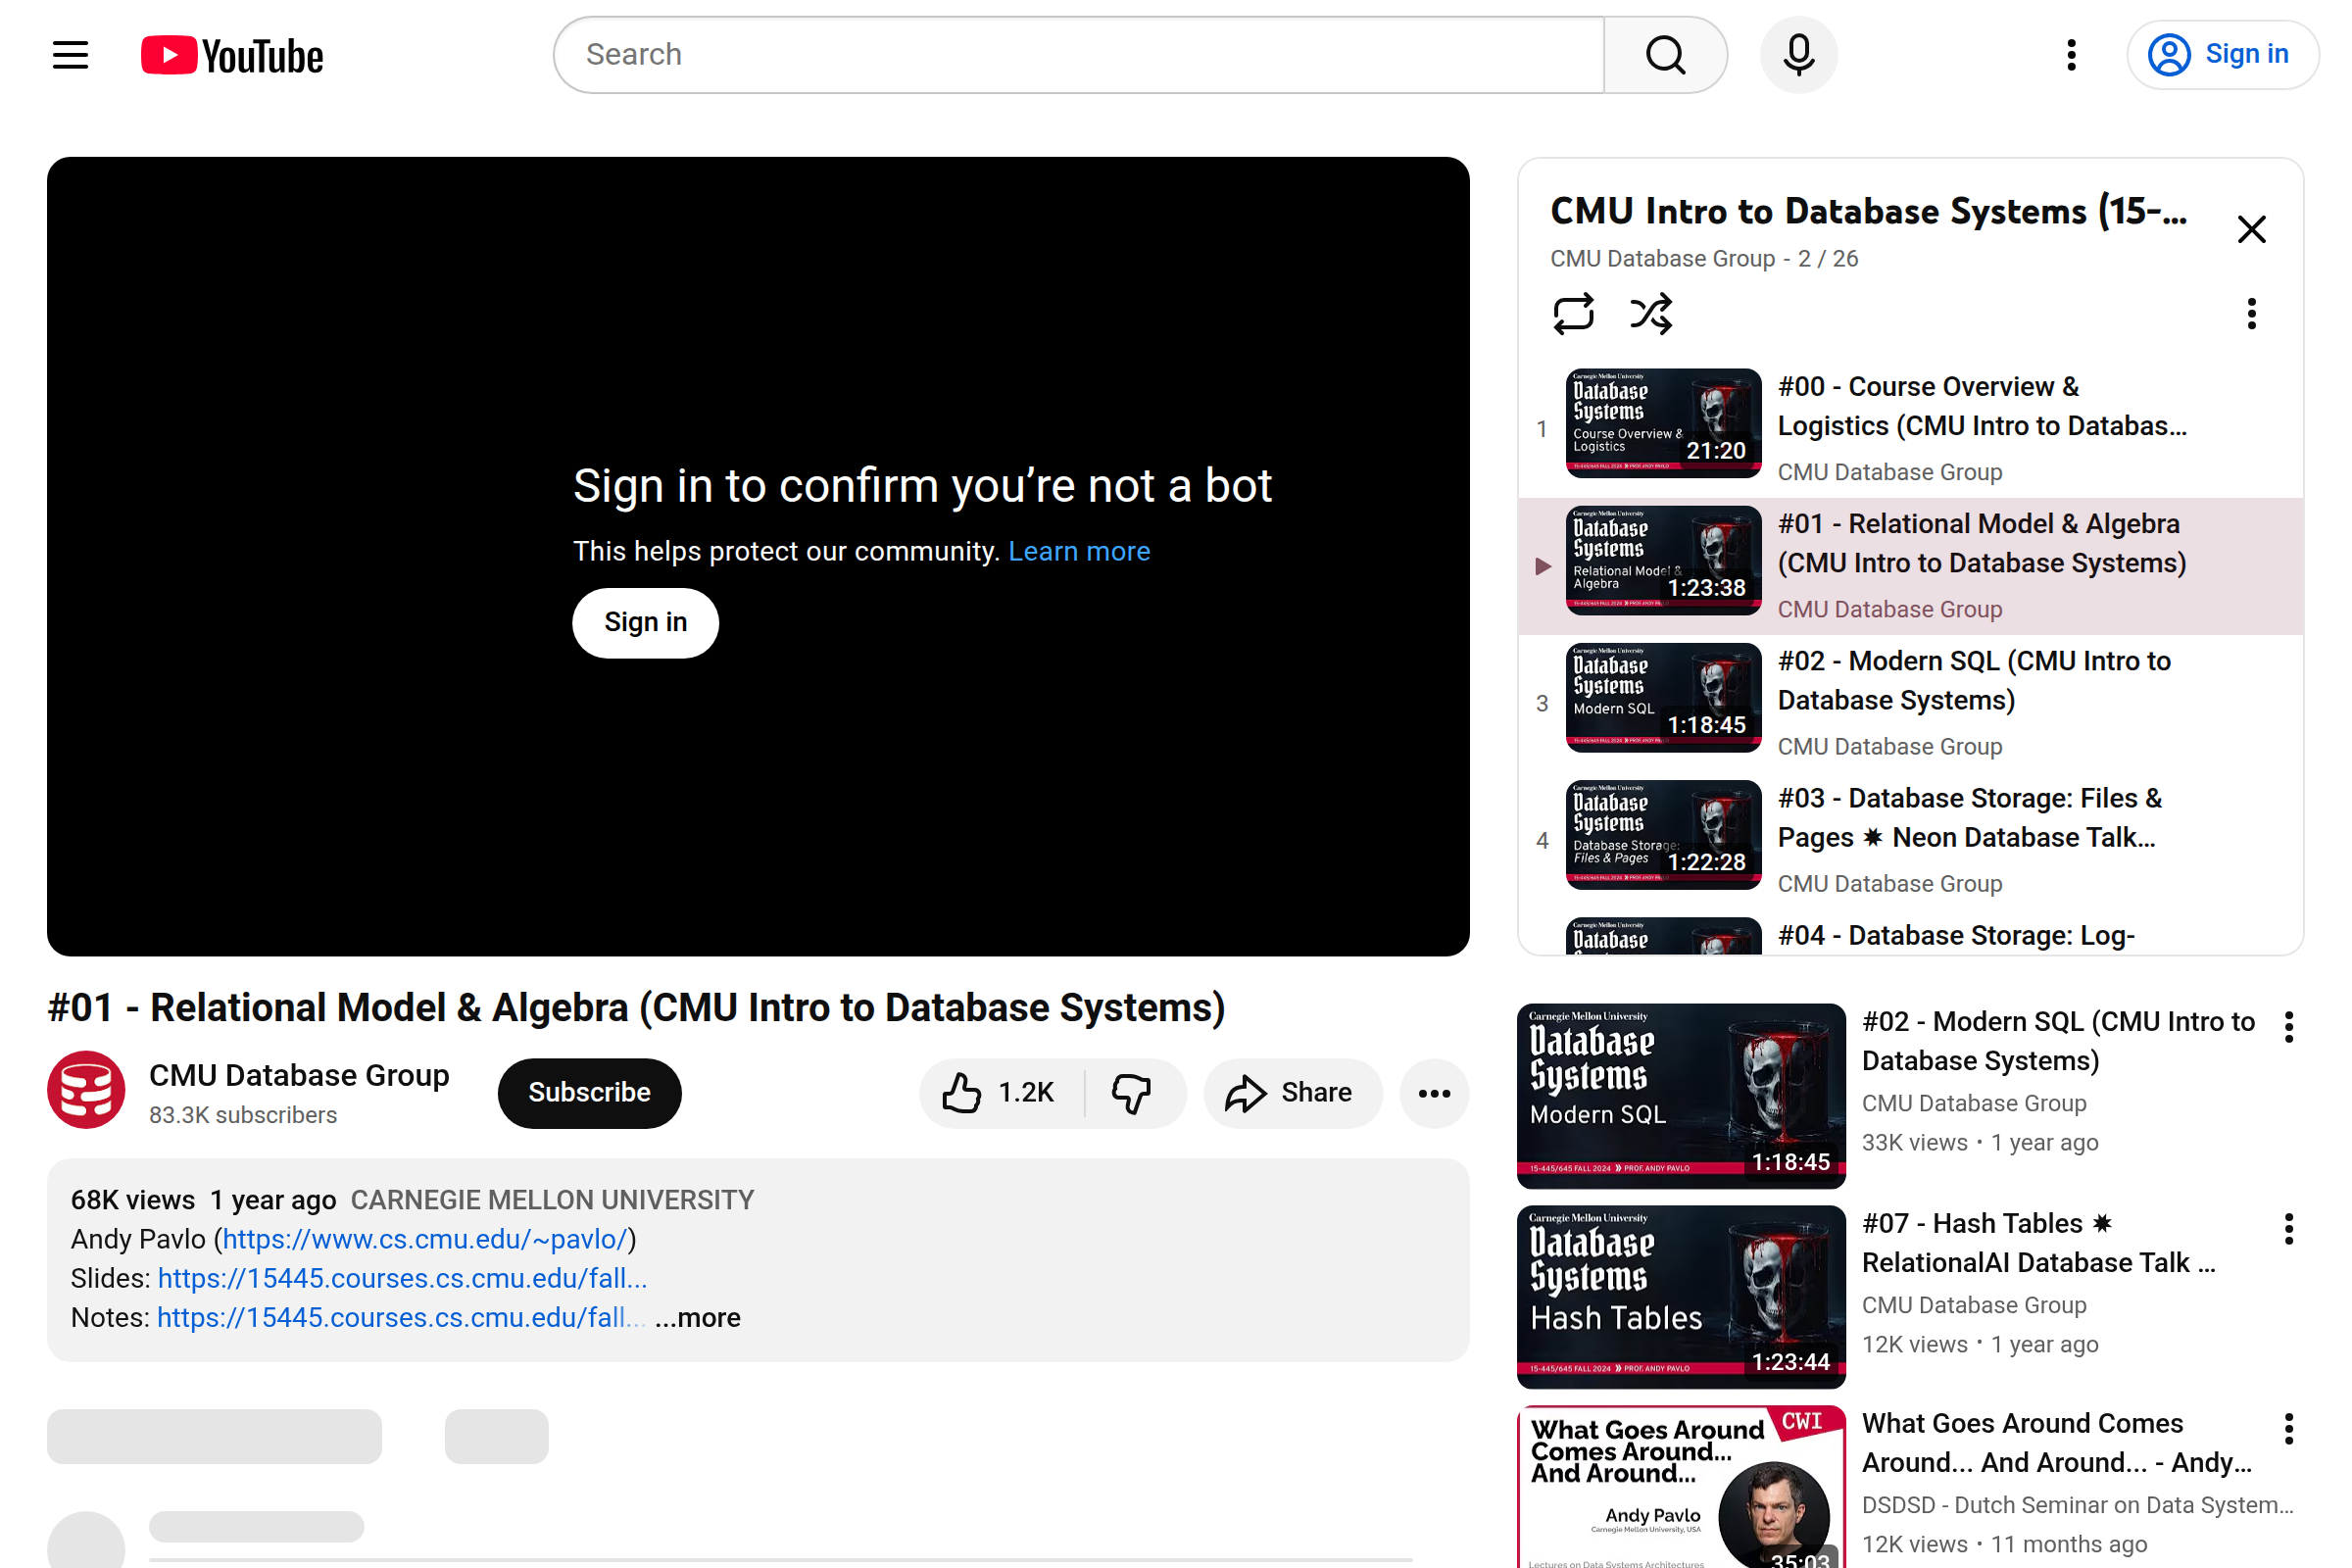This screenshot has width=2352, height=1568.
Task: Open the Notes course link
Action: point(401,1317)
